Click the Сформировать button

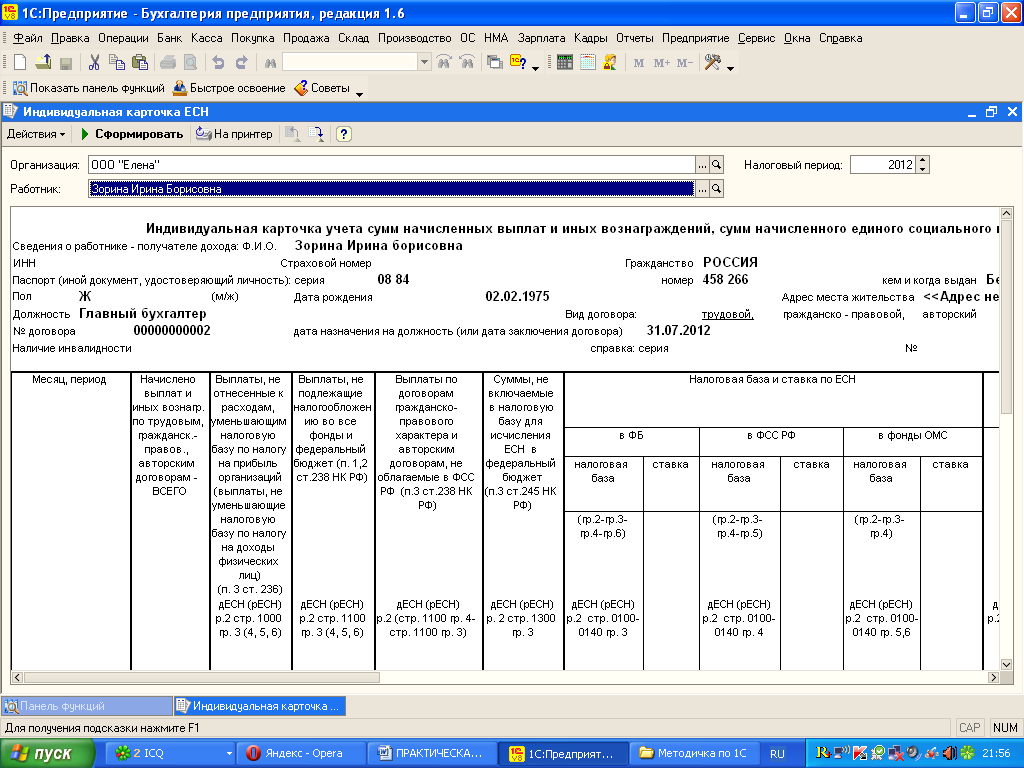tap(131, 134)
